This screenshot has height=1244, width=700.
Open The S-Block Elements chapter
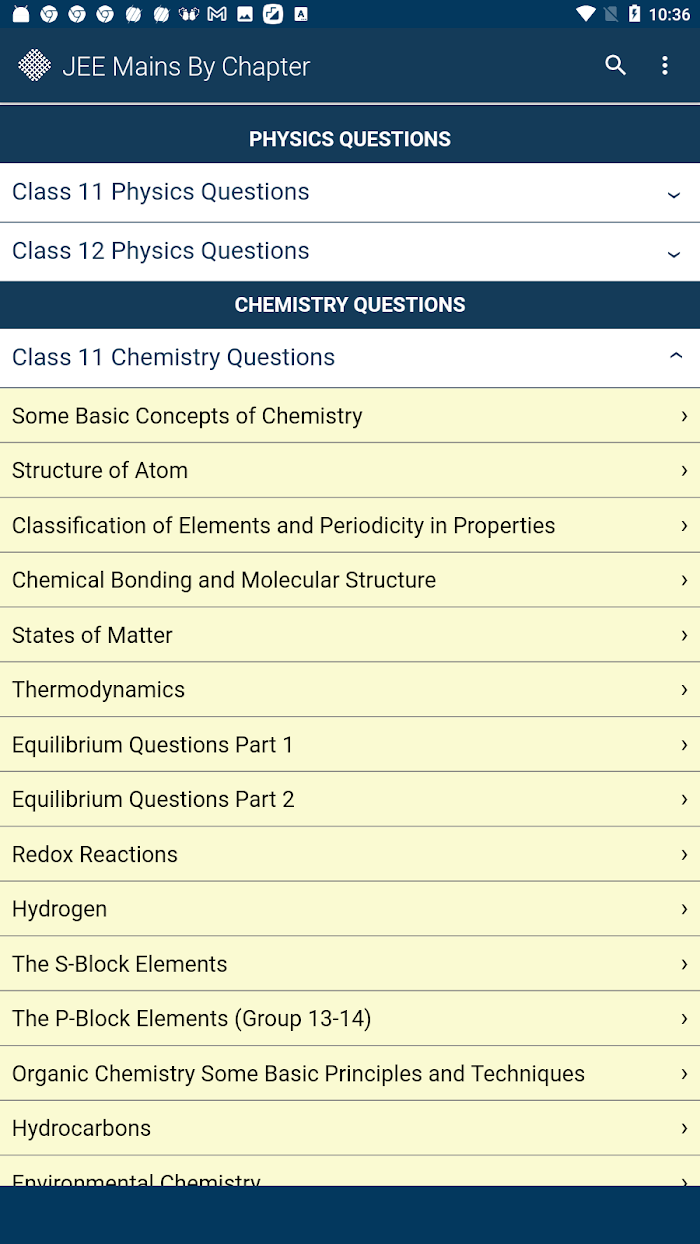coord(350,964)
